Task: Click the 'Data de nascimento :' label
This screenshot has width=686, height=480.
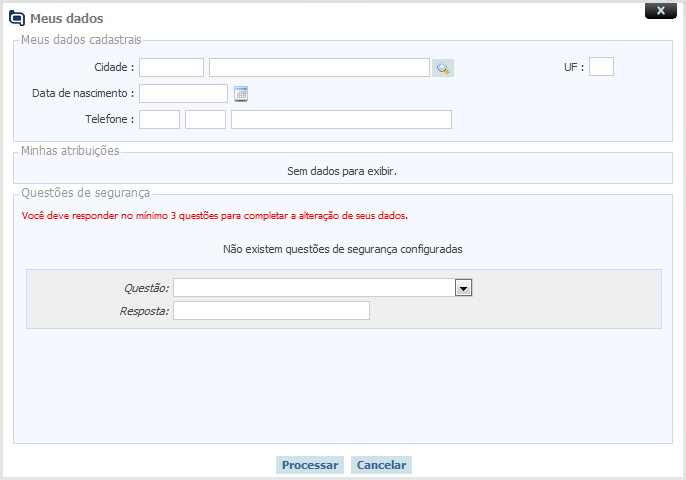Action: pos(83,93)
